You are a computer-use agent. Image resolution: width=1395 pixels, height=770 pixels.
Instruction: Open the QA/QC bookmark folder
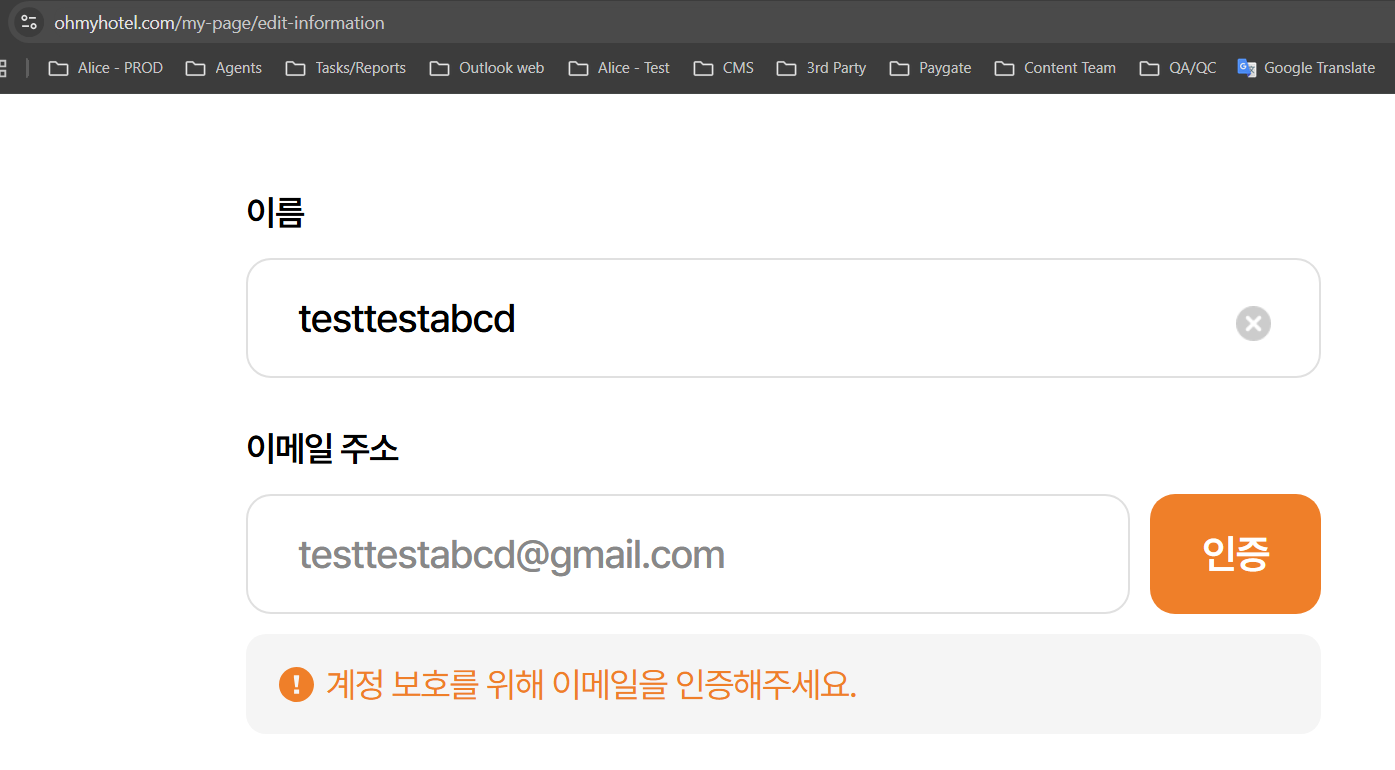coord(1178,68)
